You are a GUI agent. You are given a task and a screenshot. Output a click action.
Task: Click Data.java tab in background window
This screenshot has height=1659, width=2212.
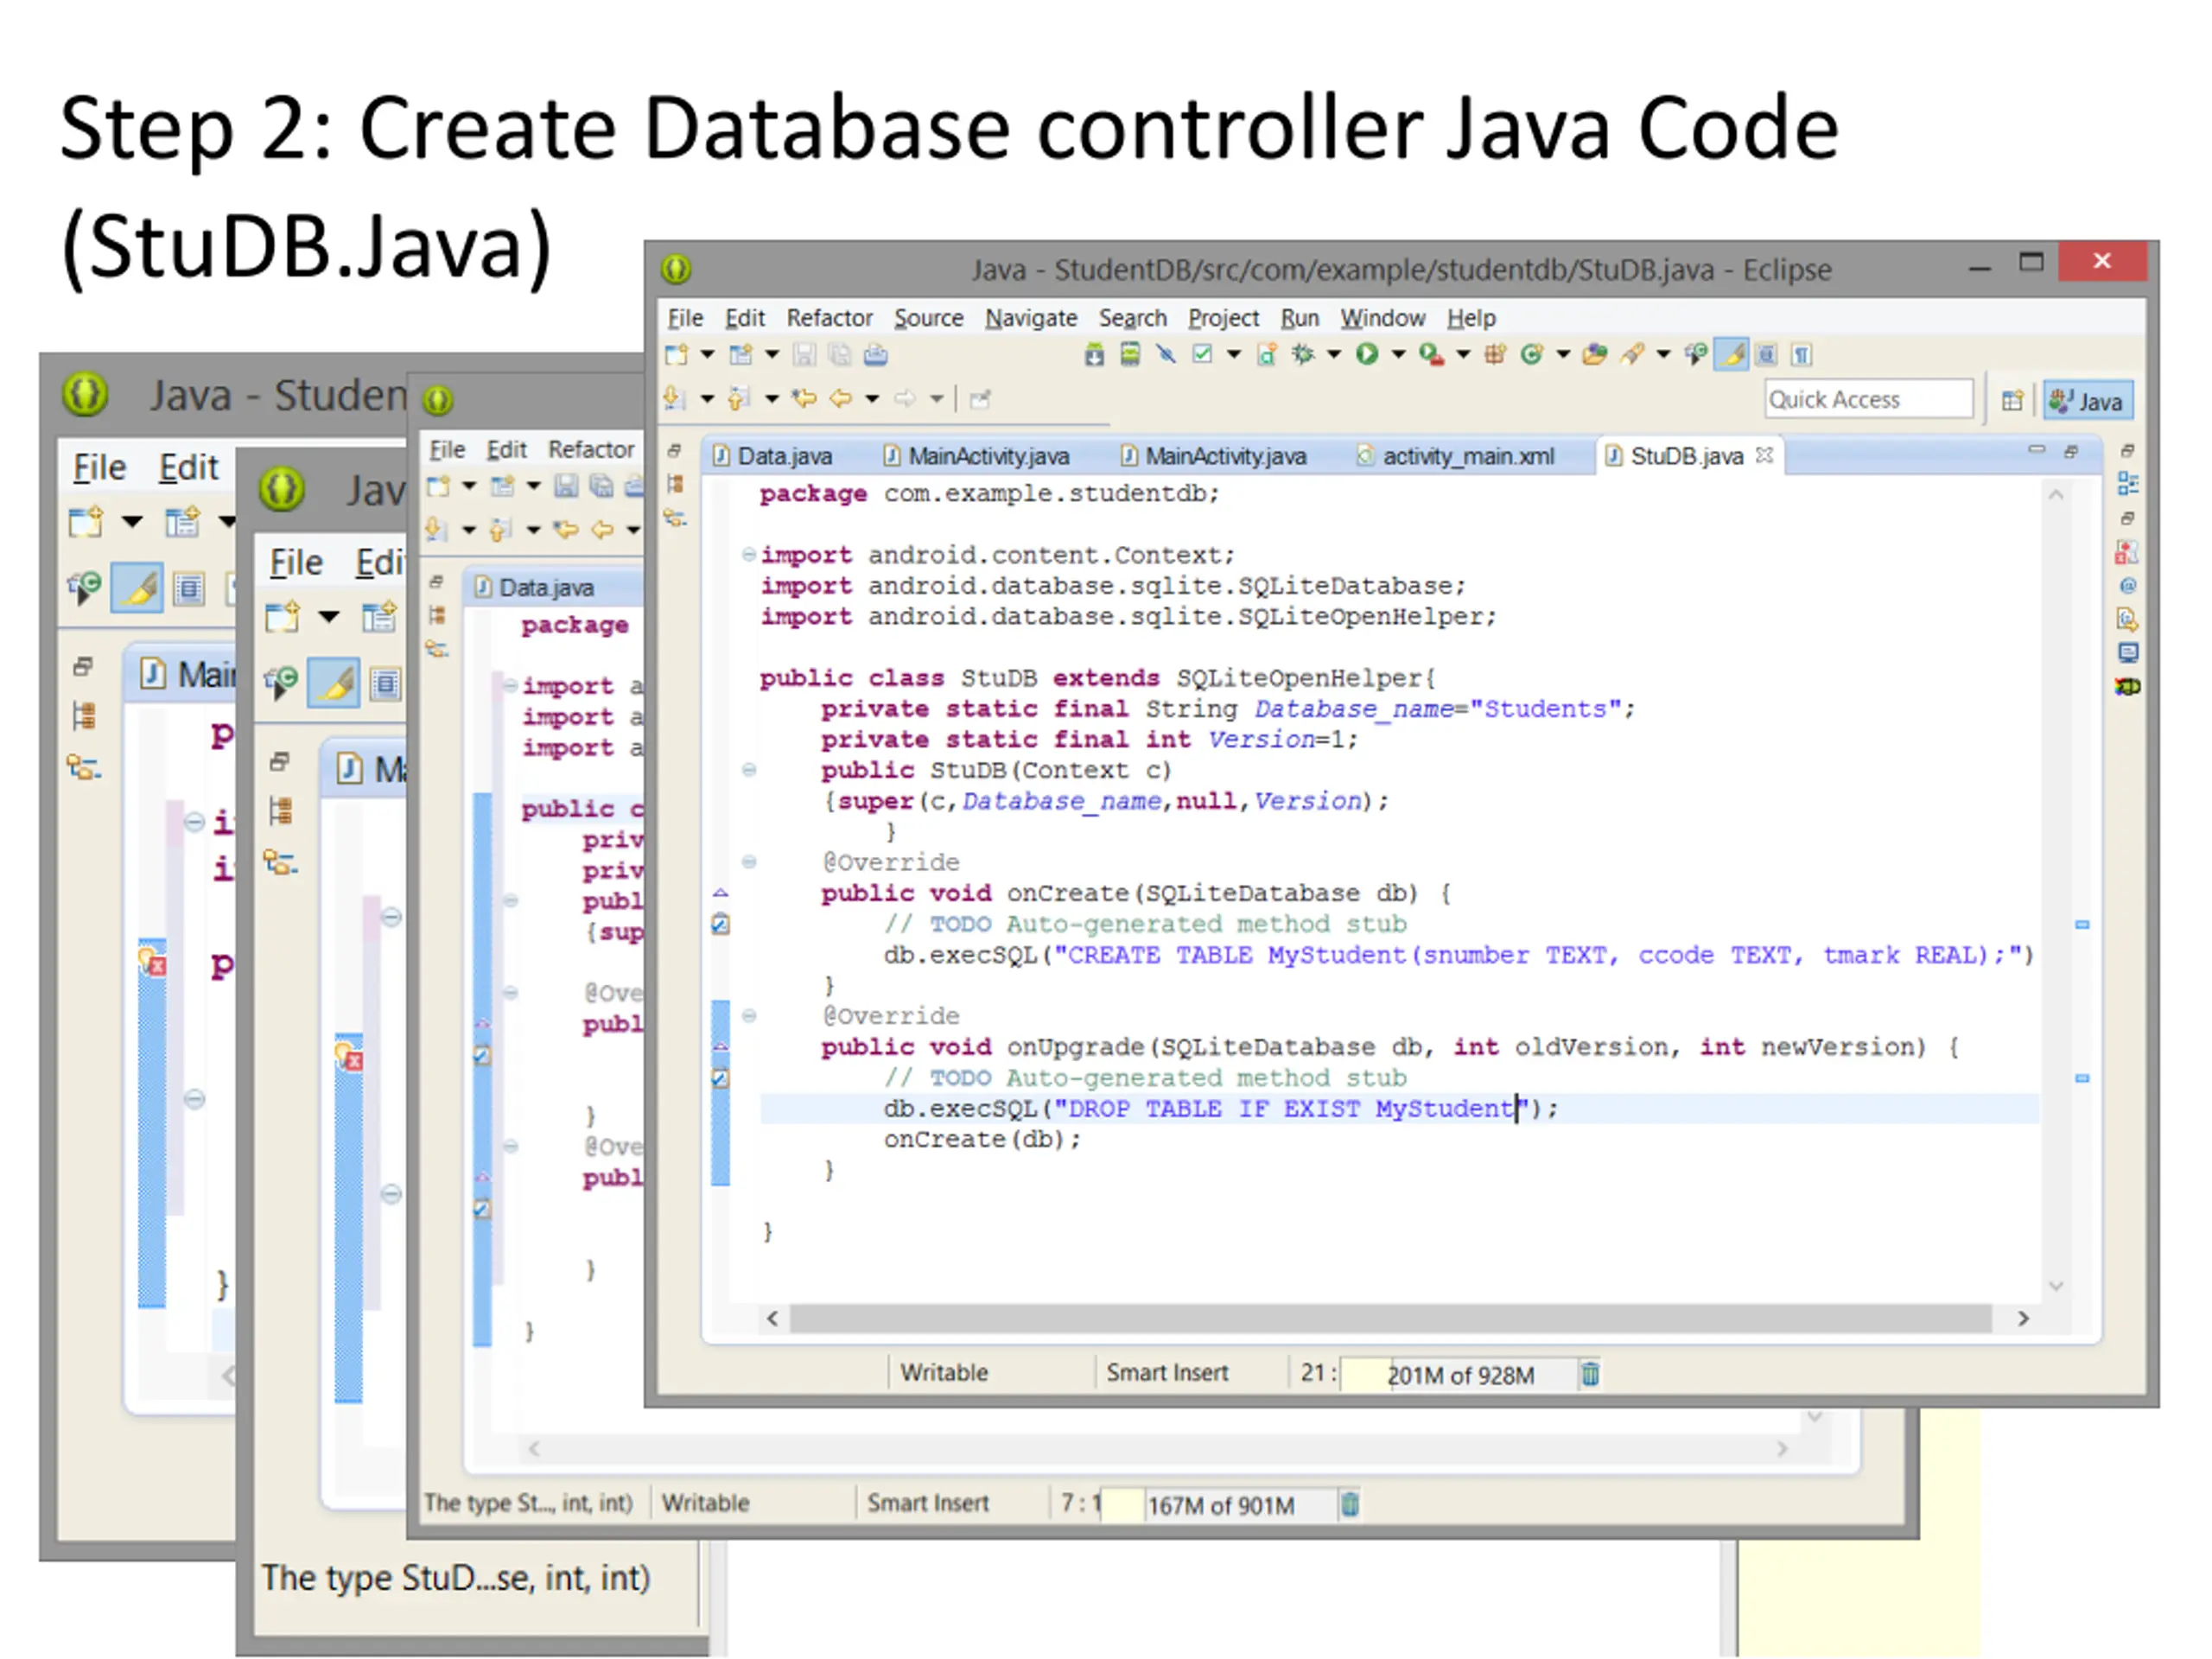pyautogui.click(x=546, y=588)
